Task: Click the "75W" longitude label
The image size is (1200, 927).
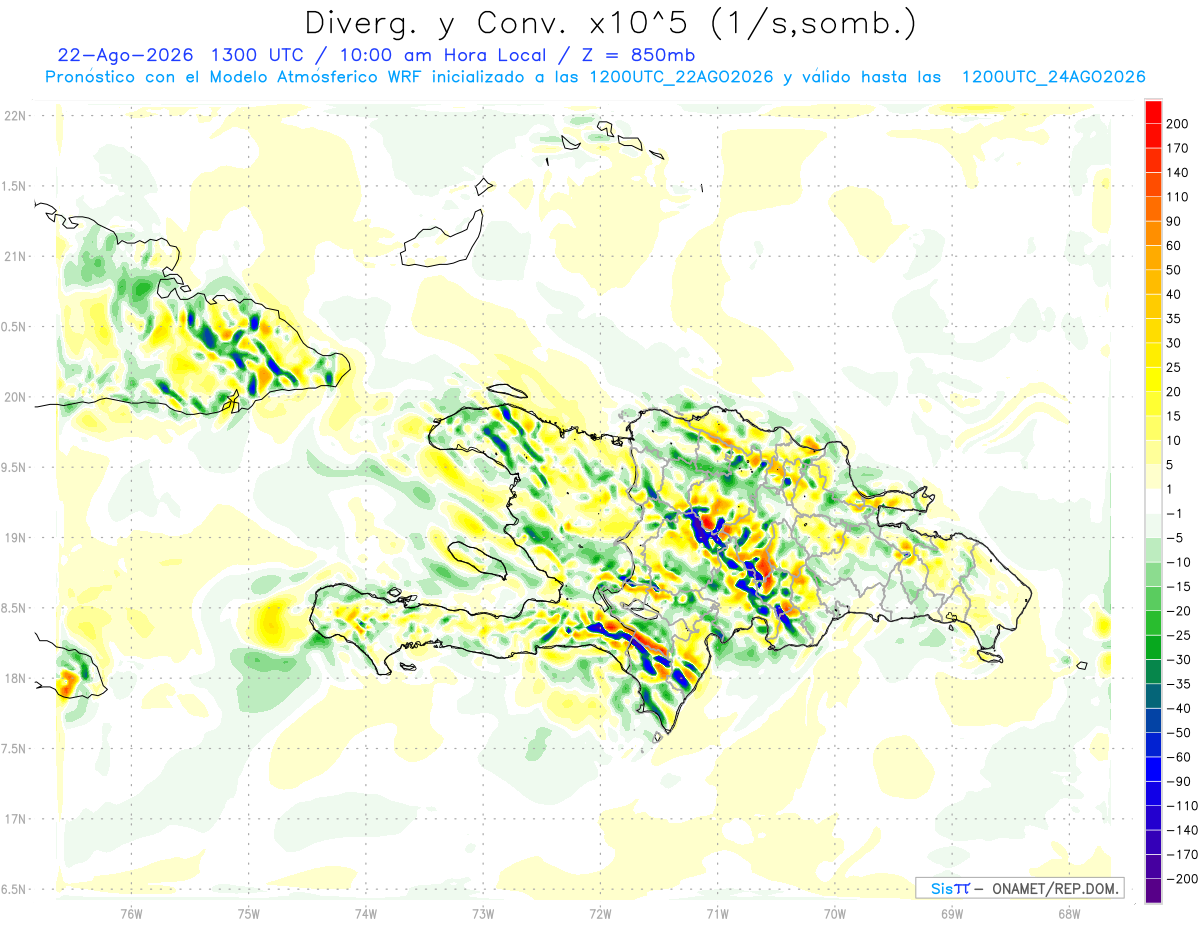Action: coord(249,914)
